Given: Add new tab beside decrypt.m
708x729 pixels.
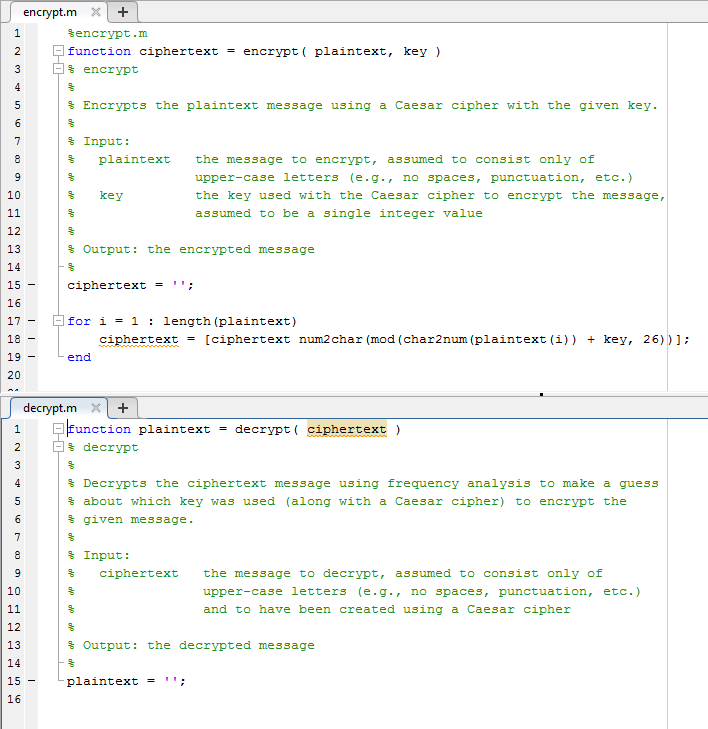Looking at the screenshot, I should click(123, 408).
